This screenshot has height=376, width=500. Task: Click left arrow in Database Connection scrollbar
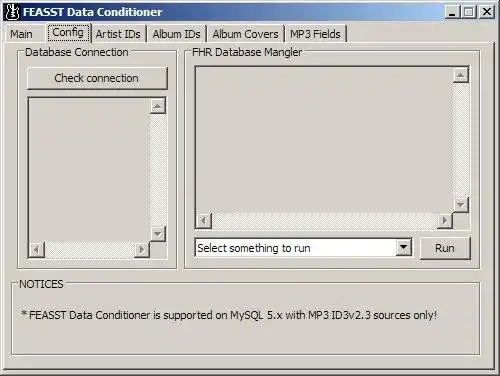pos(36,249)
